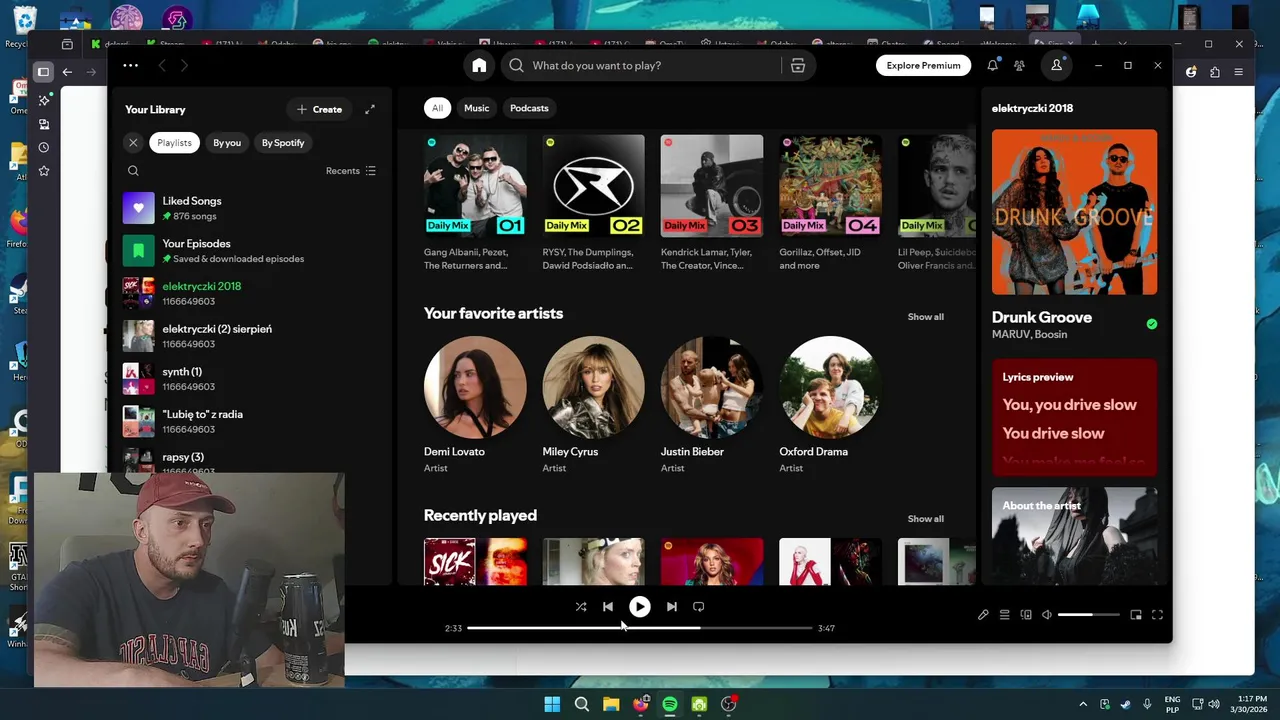Screen dimensions: 1280x720
Task: Open the browser history clock icon
Action: click(44, 148)
